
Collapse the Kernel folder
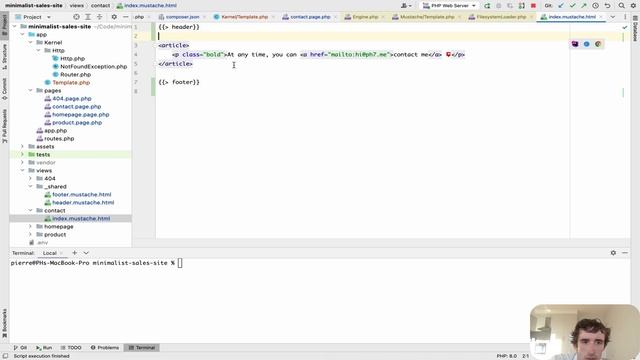tap(31, 42)
